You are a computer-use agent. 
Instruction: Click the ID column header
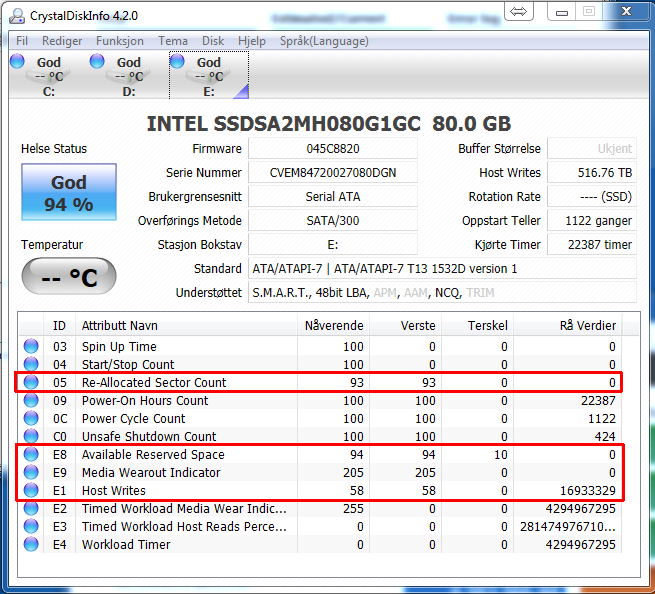(59, 325)
